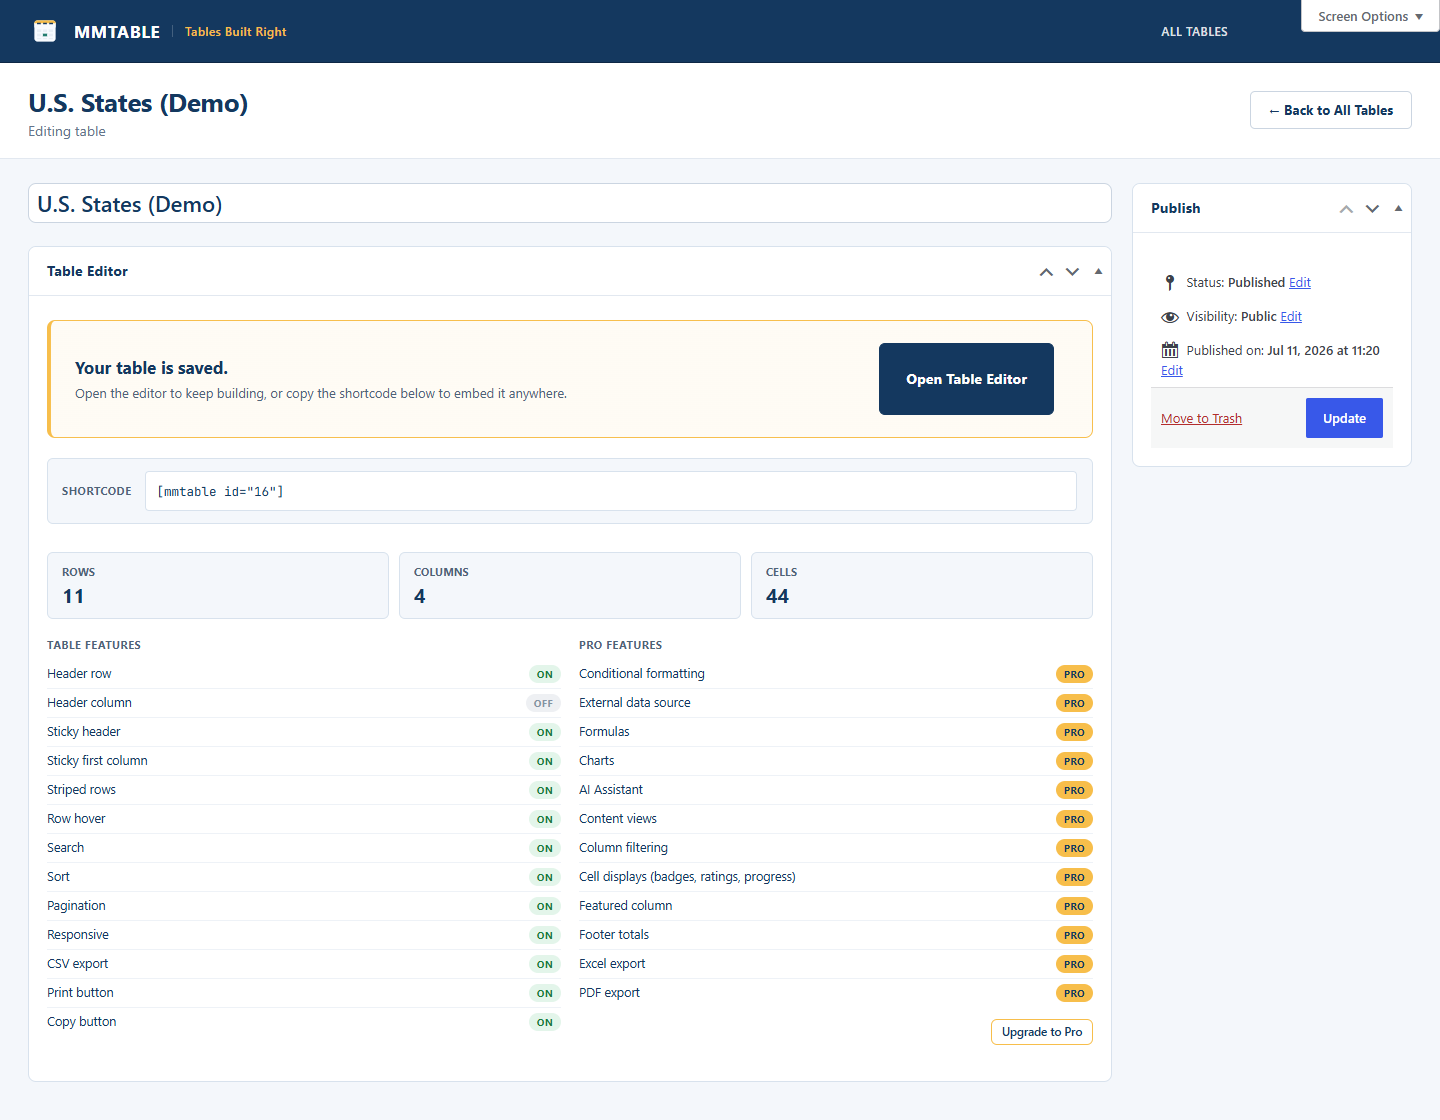Open ALL TABLES menu

pyautogui.click(x=1194, y=32)
